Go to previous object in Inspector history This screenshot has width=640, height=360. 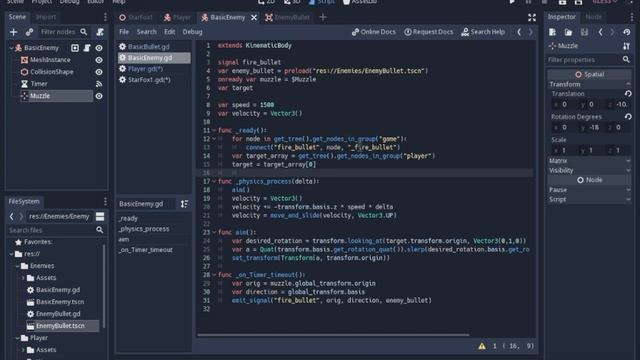(600, 32)
